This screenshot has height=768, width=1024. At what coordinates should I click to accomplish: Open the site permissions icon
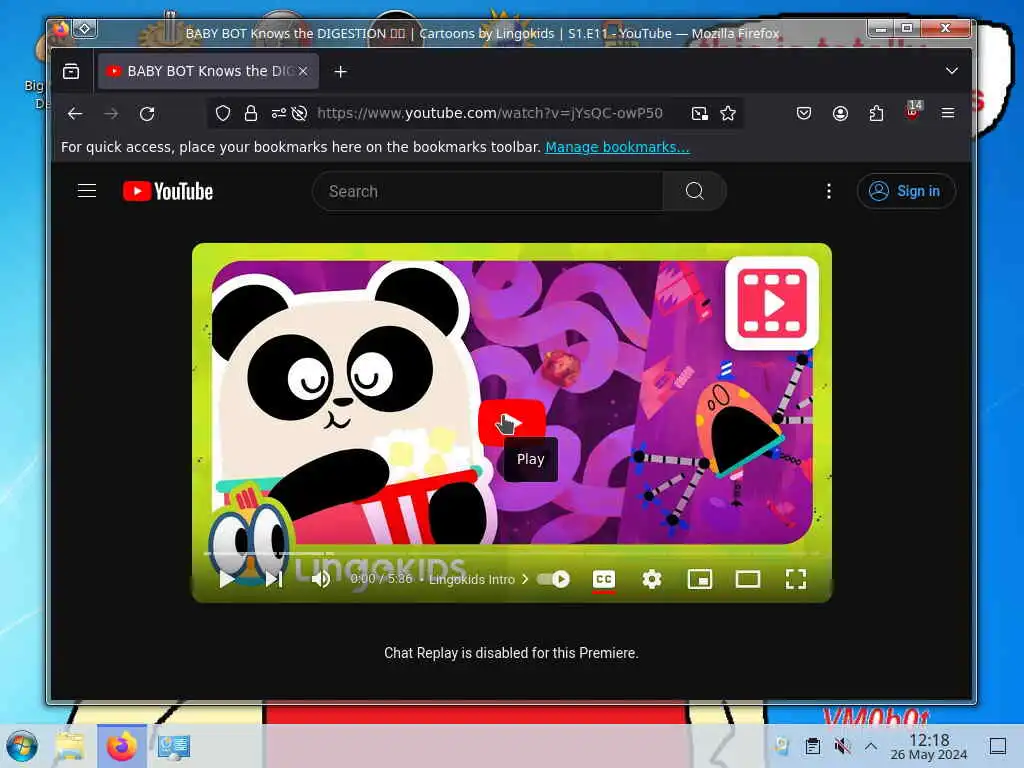(x=279, y=114)
